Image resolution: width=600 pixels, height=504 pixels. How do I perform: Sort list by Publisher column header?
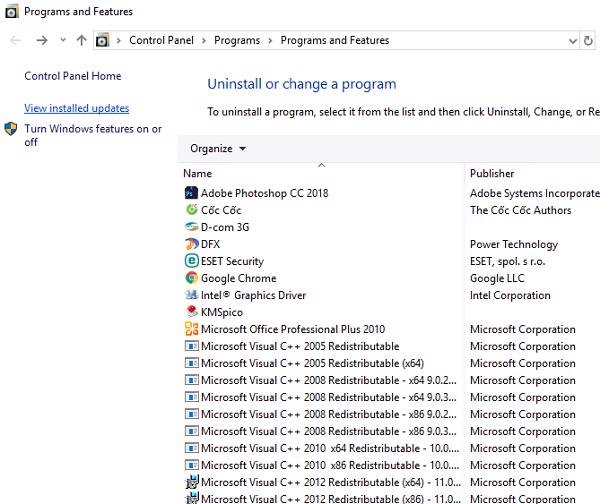pos(492,174)
